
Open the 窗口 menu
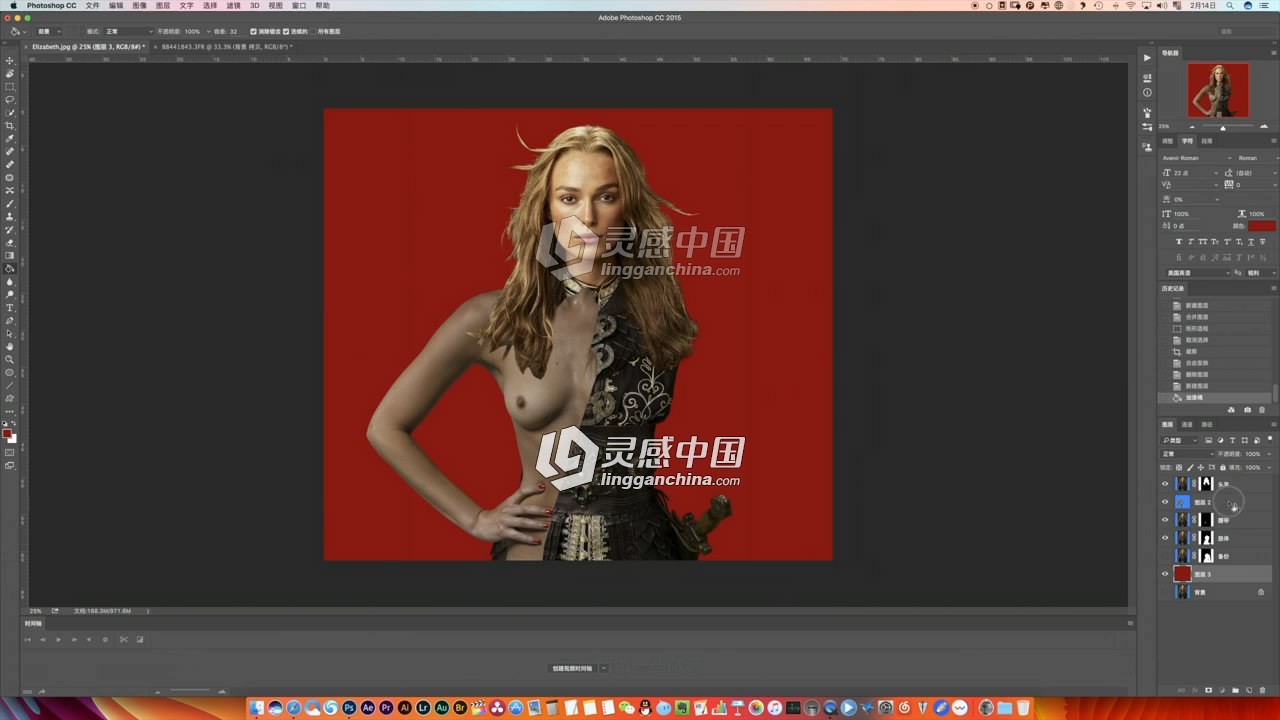pos(299,5)
